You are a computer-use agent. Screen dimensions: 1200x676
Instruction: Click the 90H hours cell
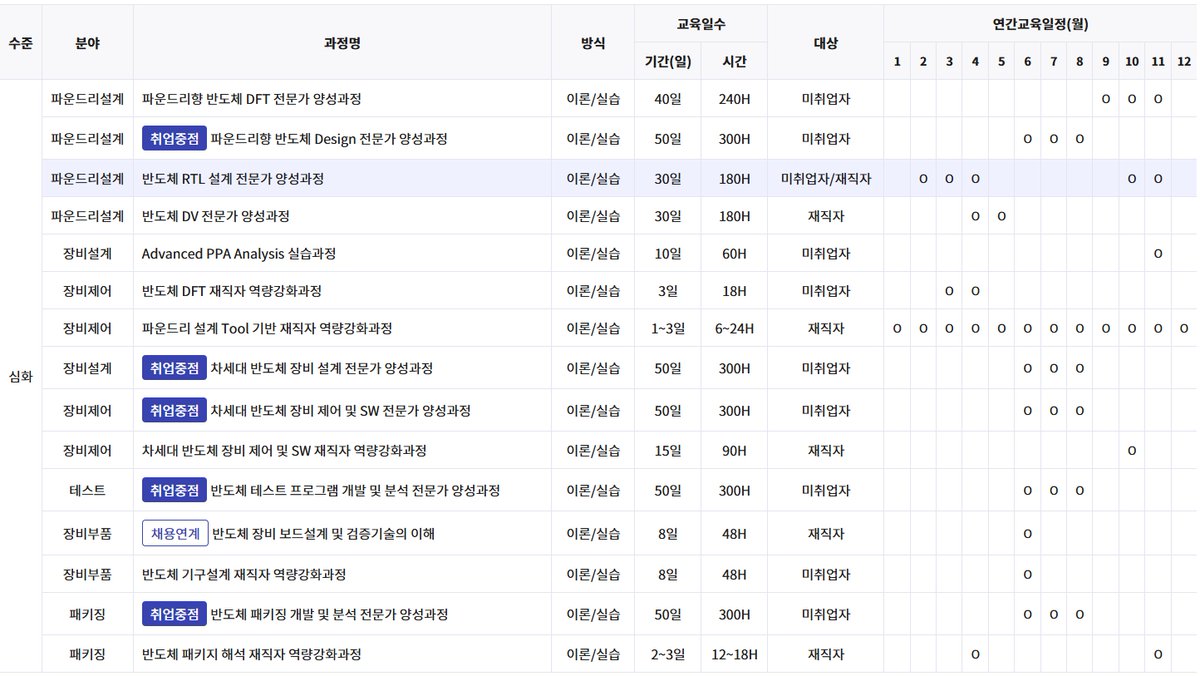pos(734,451)
